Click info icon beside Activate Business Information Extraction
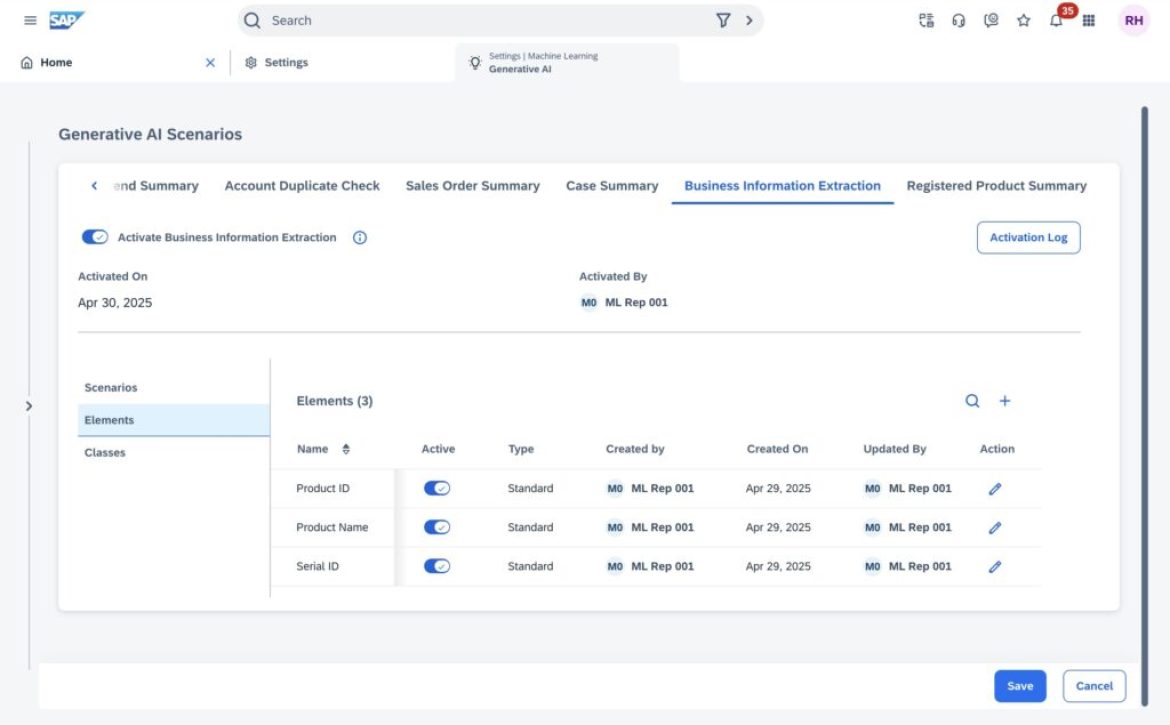This screenshot has height=725, width=1170. pos(360,238)
